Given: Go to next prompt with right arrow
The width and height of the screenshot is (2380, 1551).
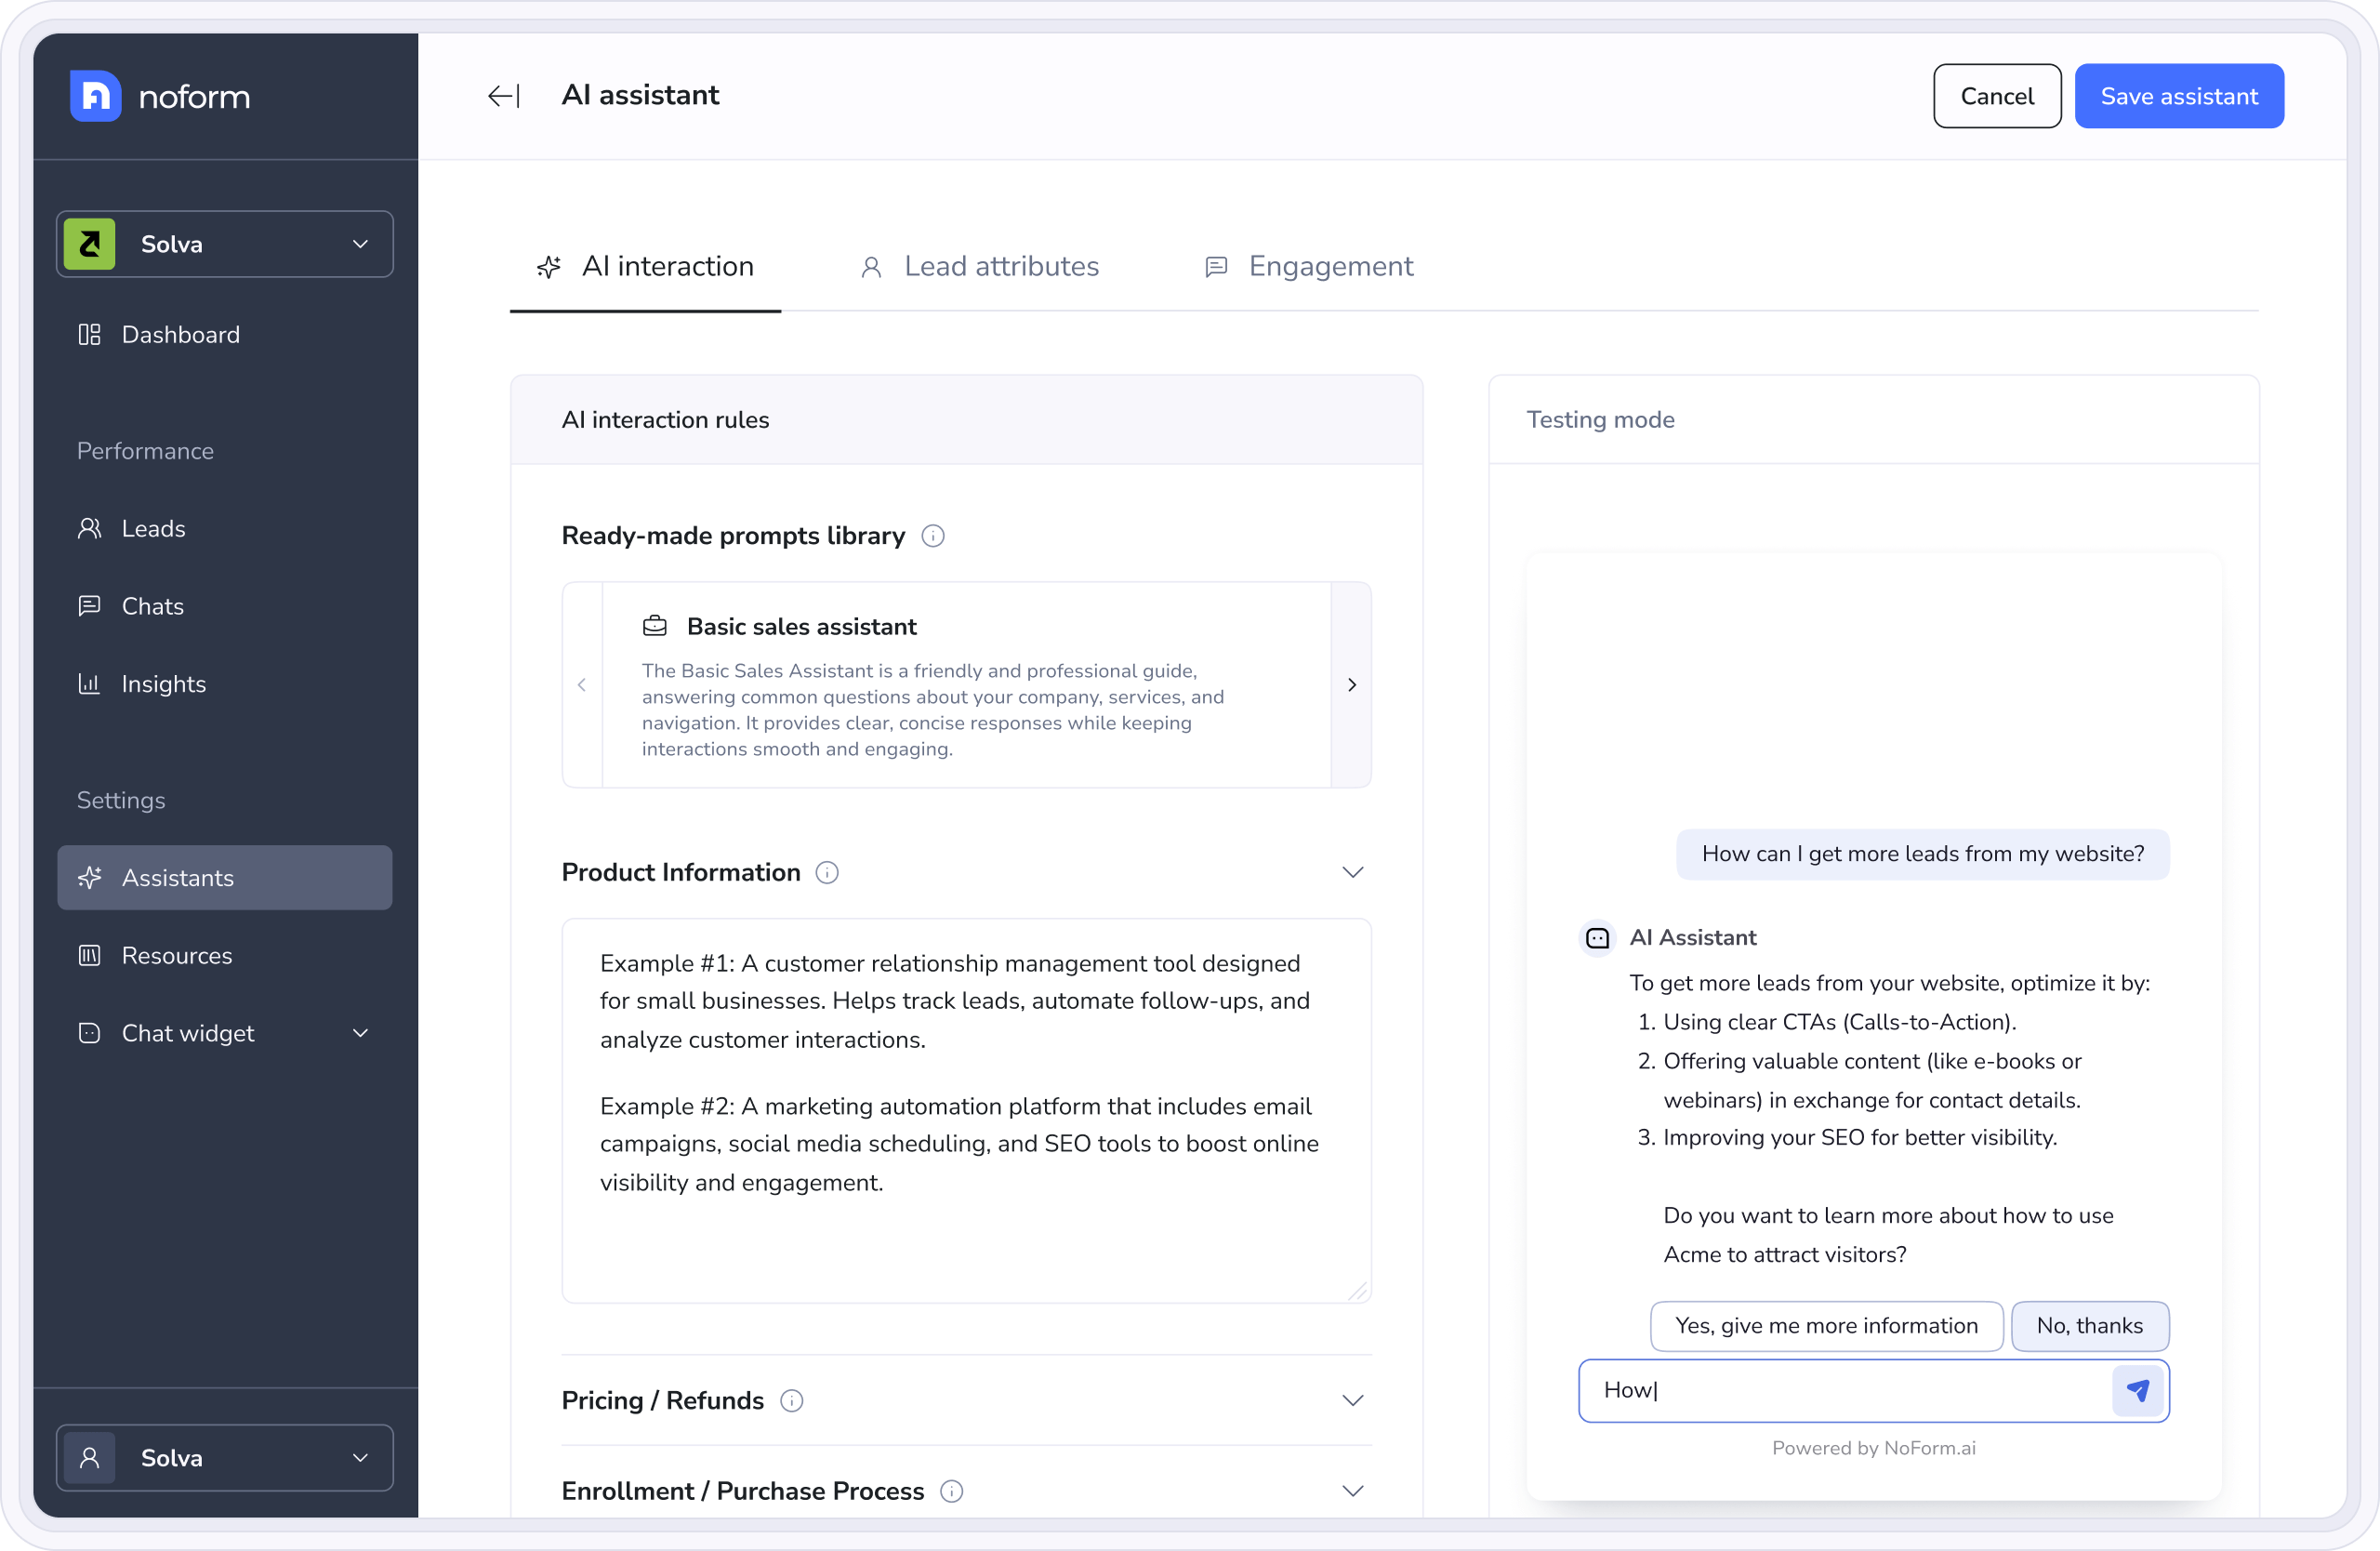Looking at the screenshot, I should tap(1352, 685).
